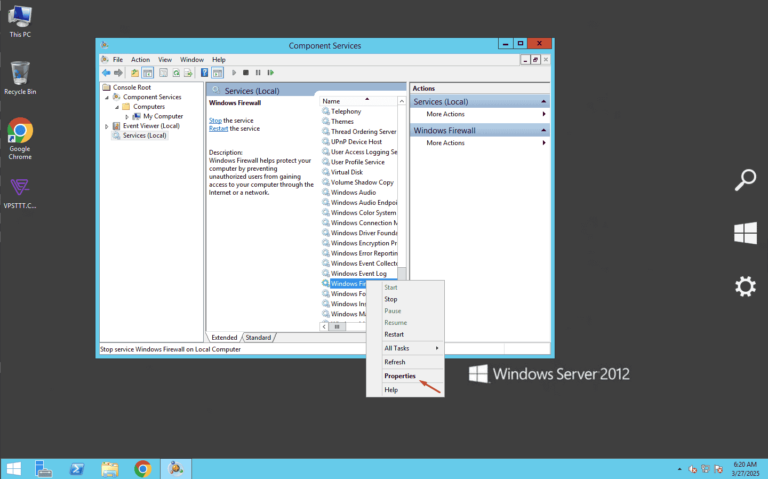The image size is (768, 479).
Task: Open the Settings gear charm
Action: pos(745,286)
